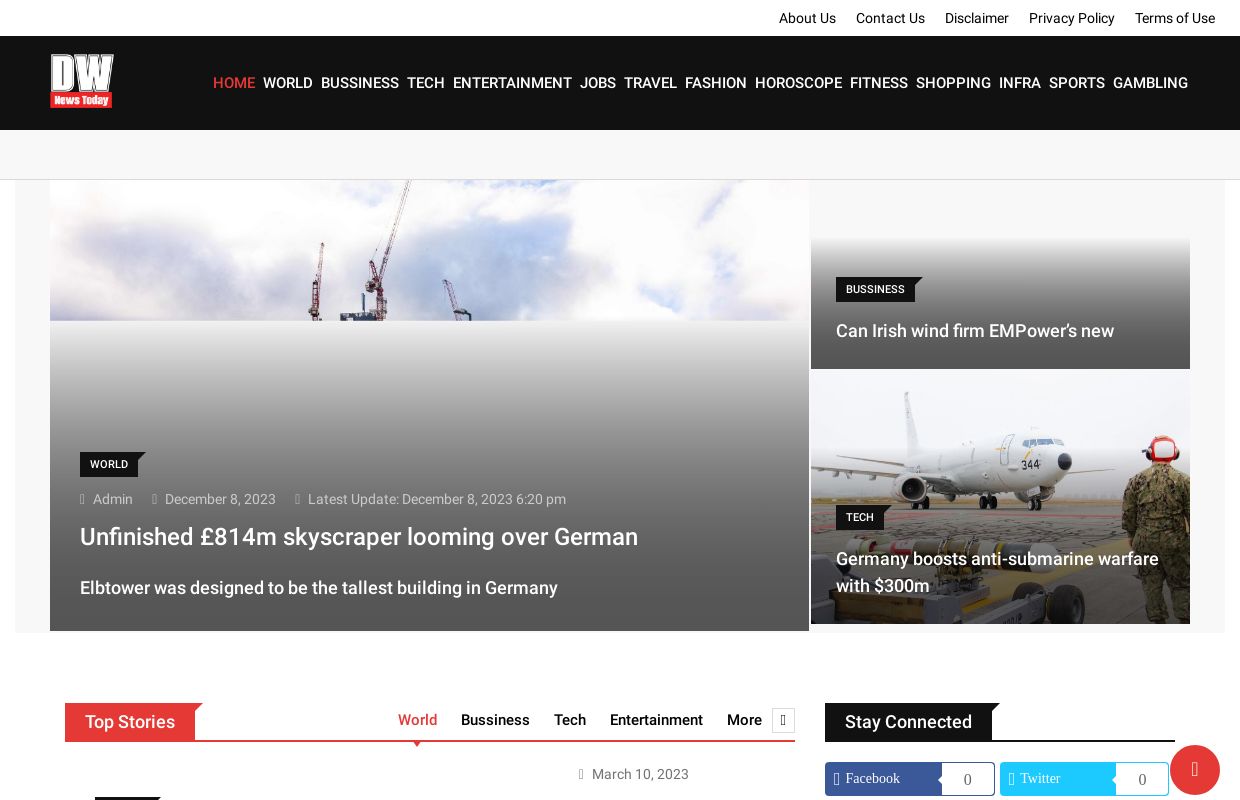Click the clock icon next to Latest Update
This screenshot has width=1240, height=800.
[x=298, y=499]
